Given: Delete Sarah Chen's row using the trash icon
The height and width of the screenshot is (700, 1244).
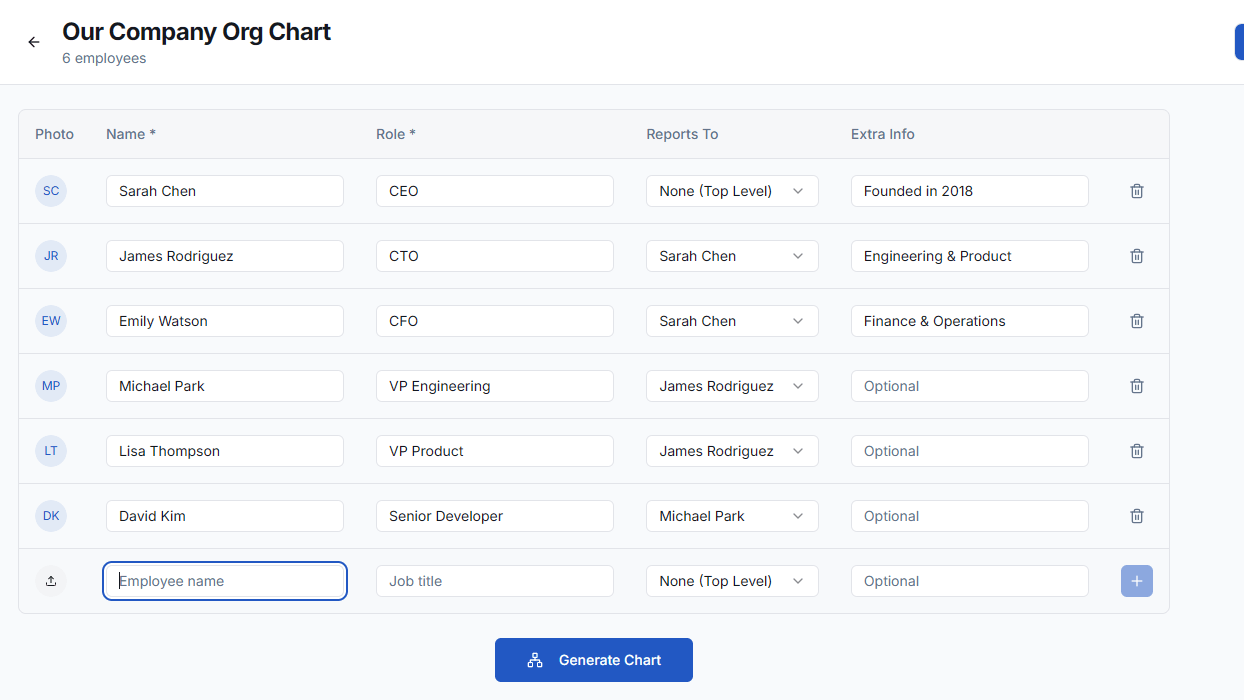Looking at the screenshot, I should pyautogui.click(x=1136, y=190).
